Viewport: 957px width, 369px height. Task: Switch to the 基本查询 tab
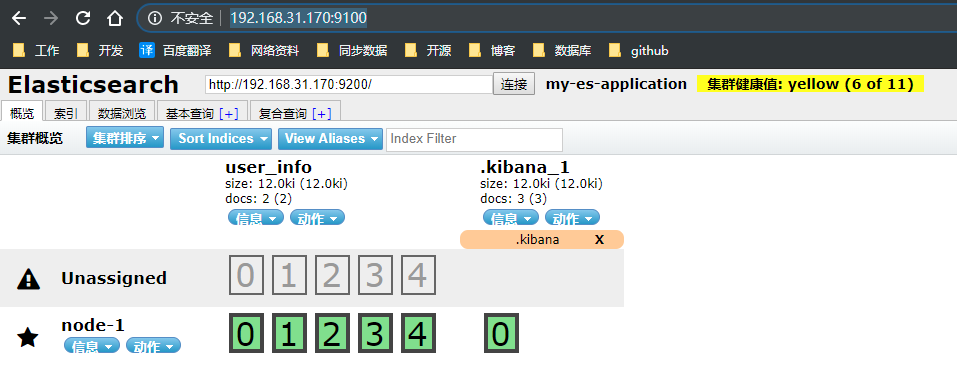tap(190, 113)
